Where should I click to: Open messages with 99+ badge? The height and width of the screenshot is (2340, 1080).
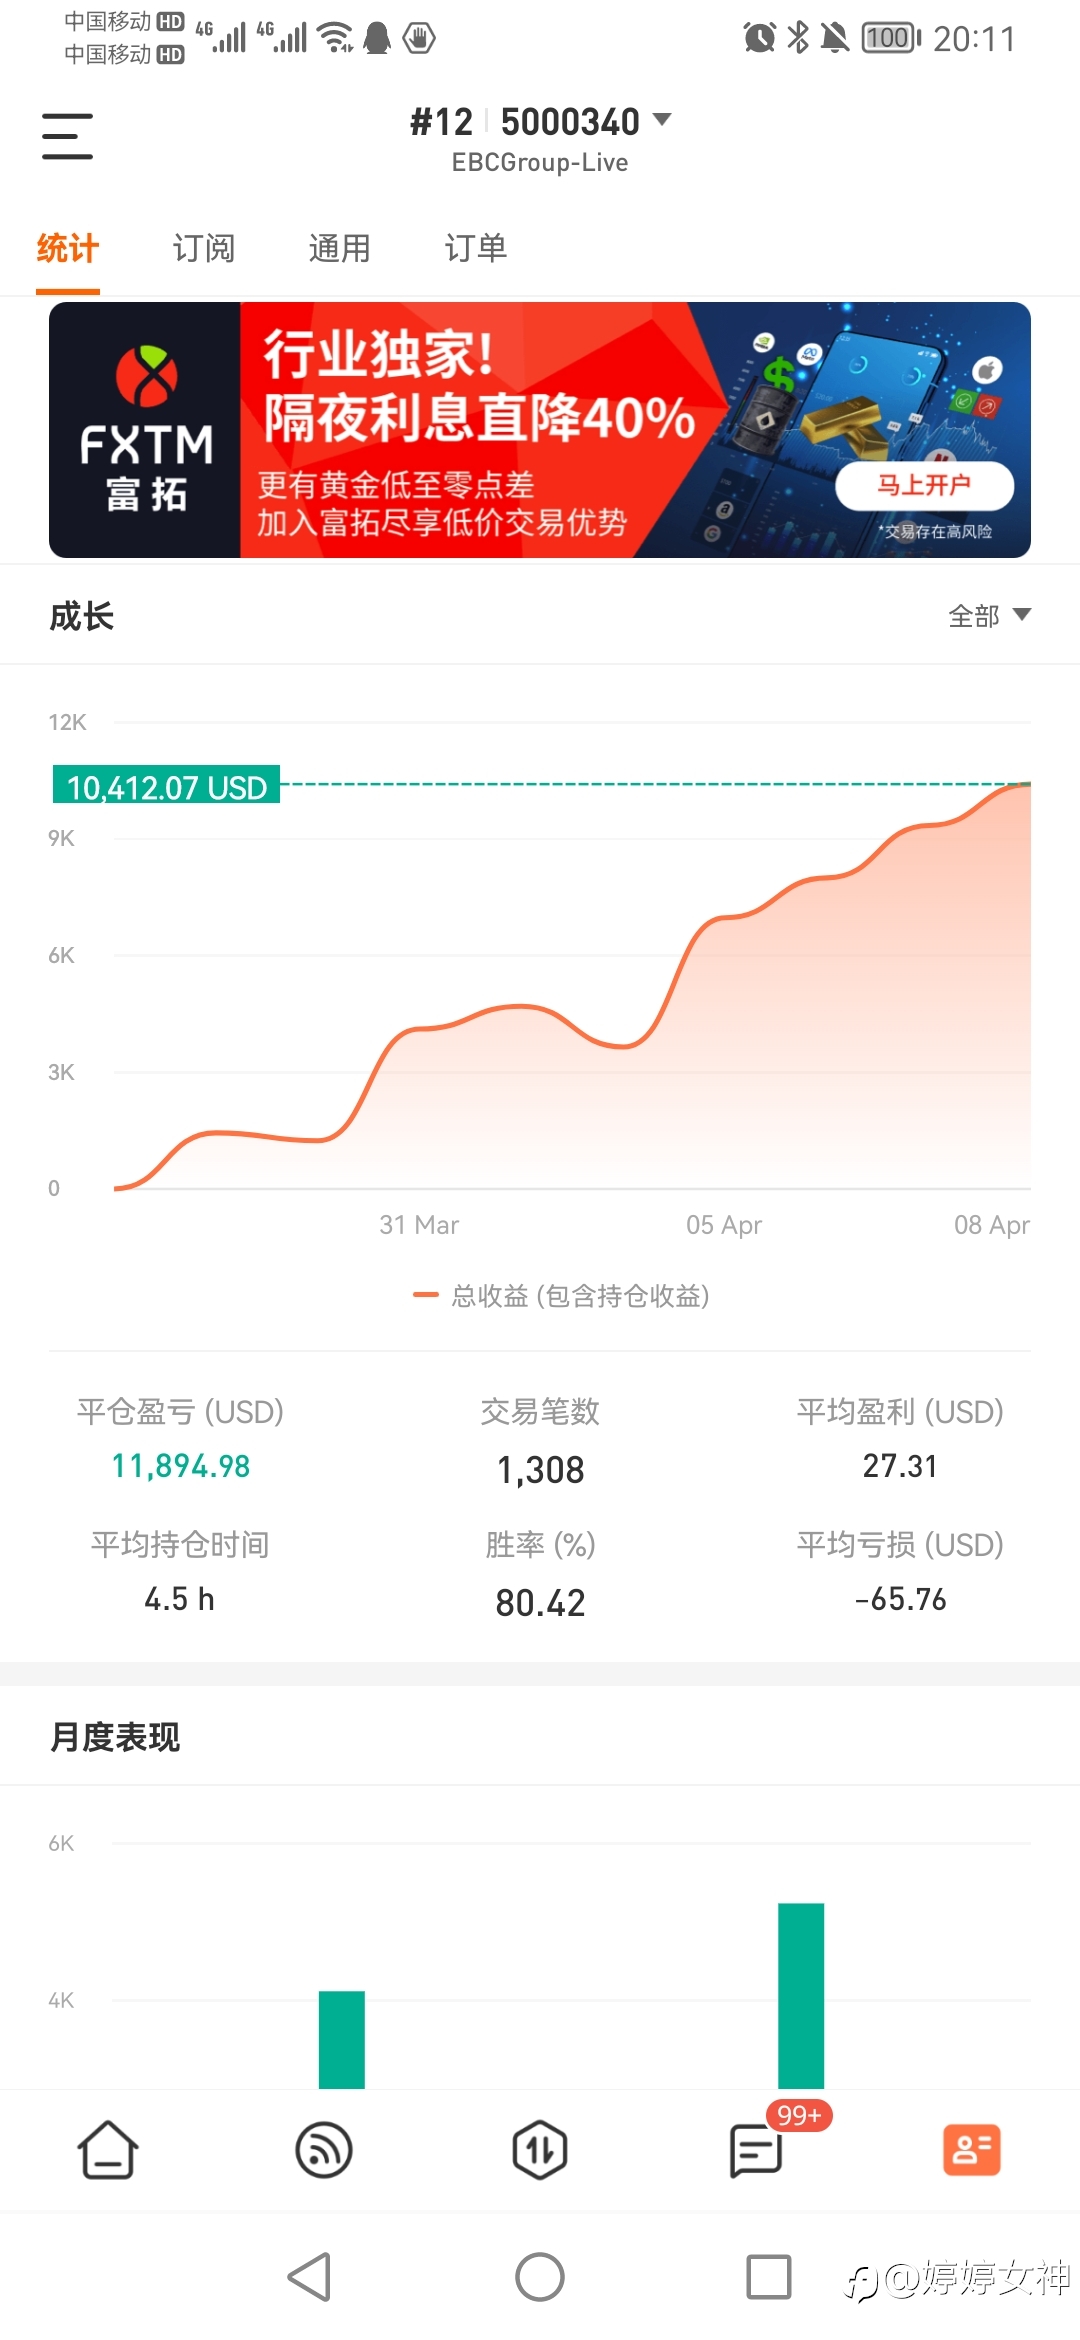tap(757, 2150)
